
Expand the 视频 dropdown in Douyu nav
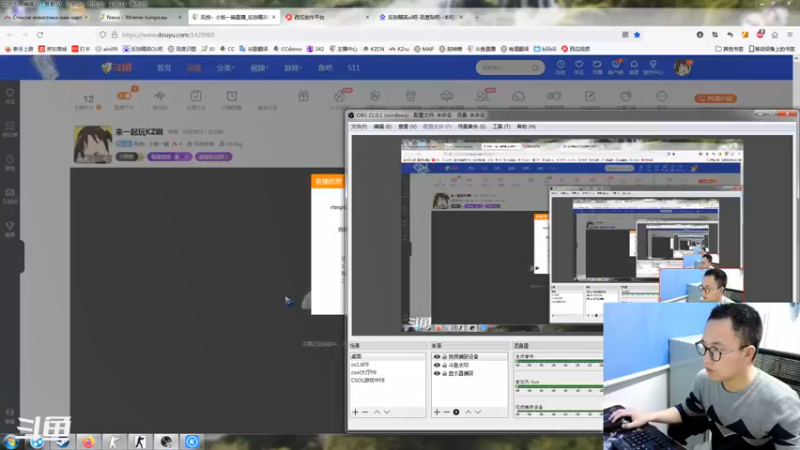tap(259, 67)
